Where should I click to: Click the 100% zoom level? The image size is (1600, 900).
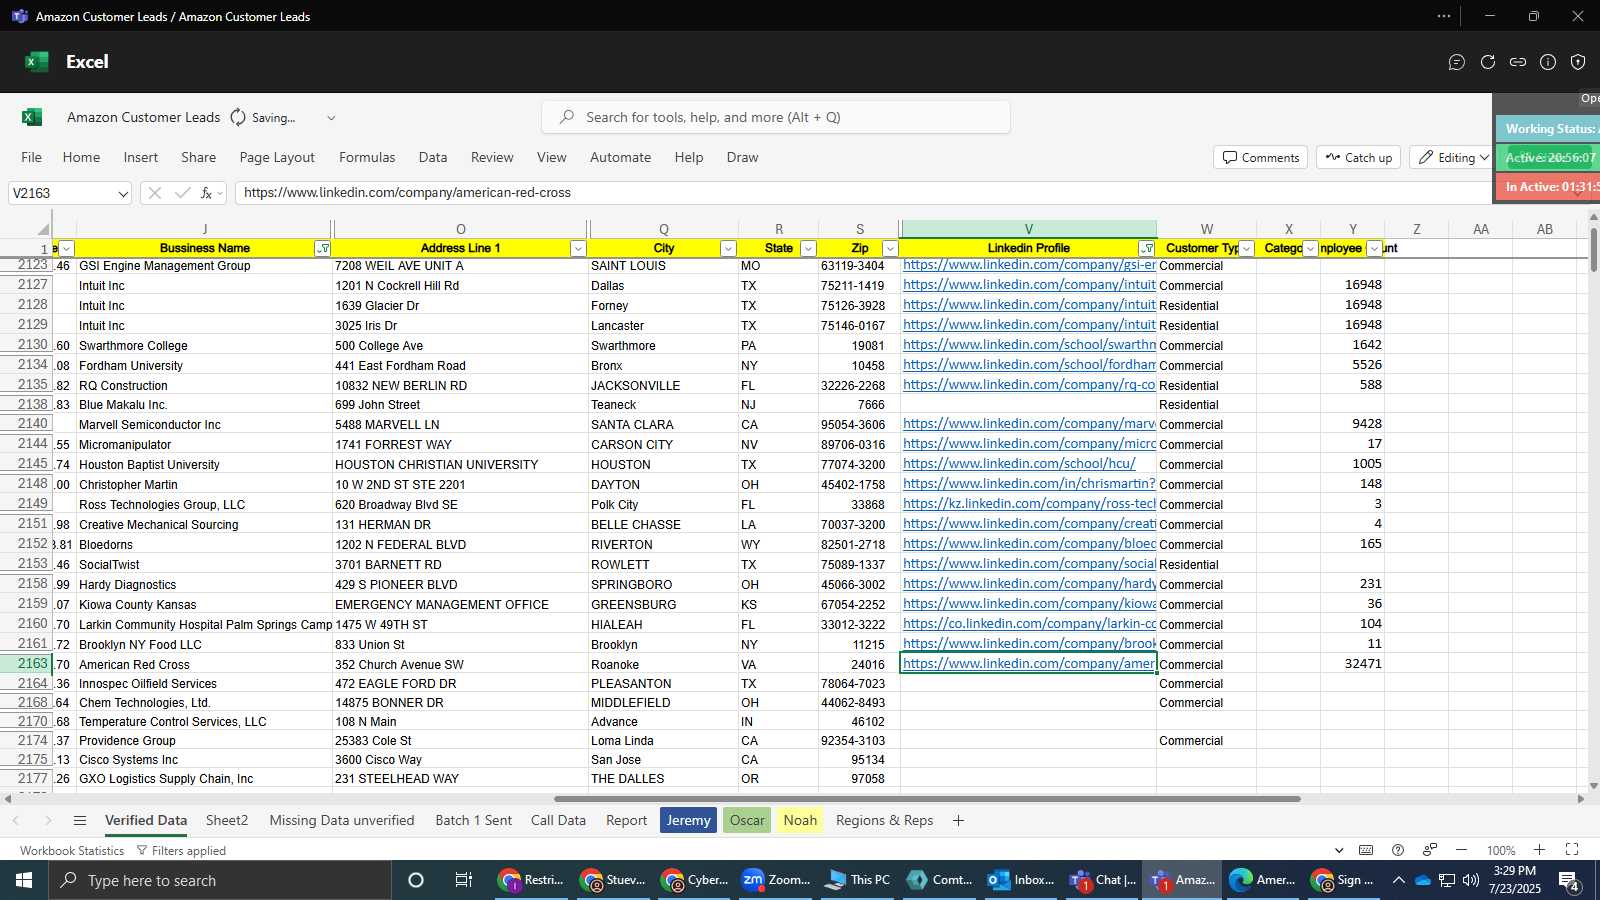pos(1500,851)
